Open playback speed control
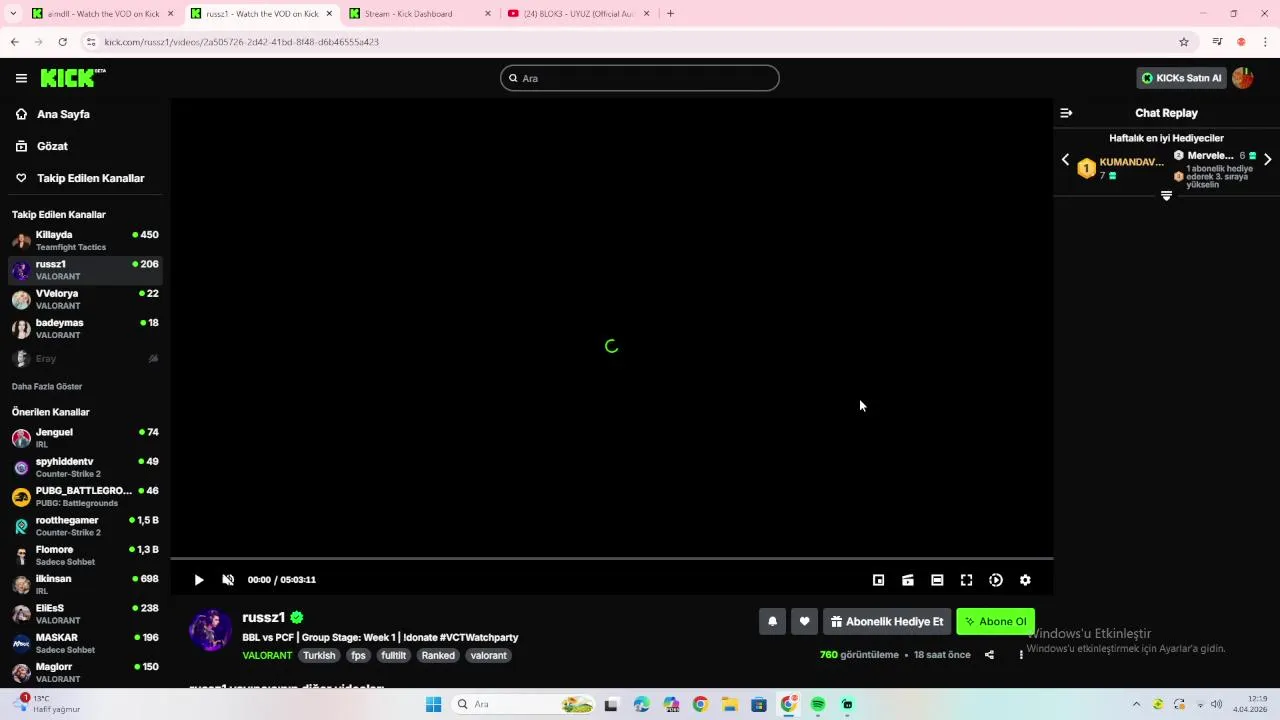The image size is (1280, 720). [996, 580]
